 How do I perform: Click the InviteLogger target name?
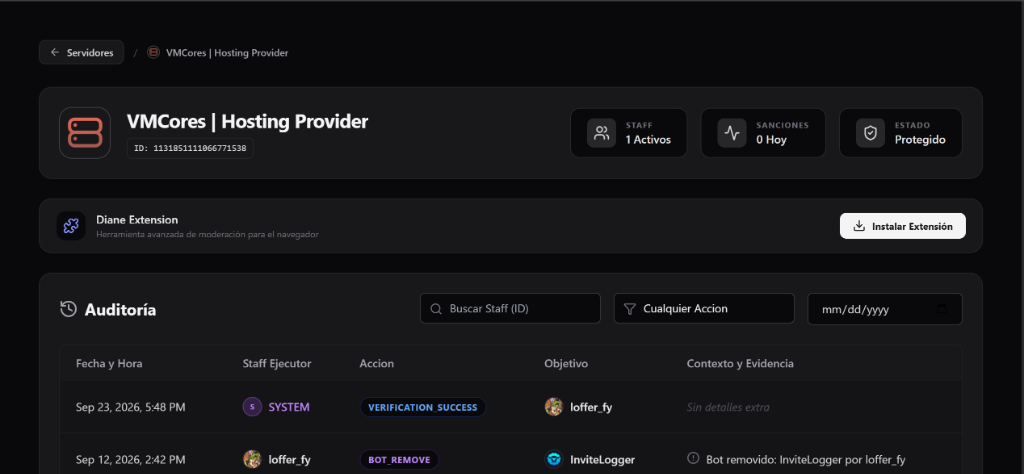tap(602, 460)
